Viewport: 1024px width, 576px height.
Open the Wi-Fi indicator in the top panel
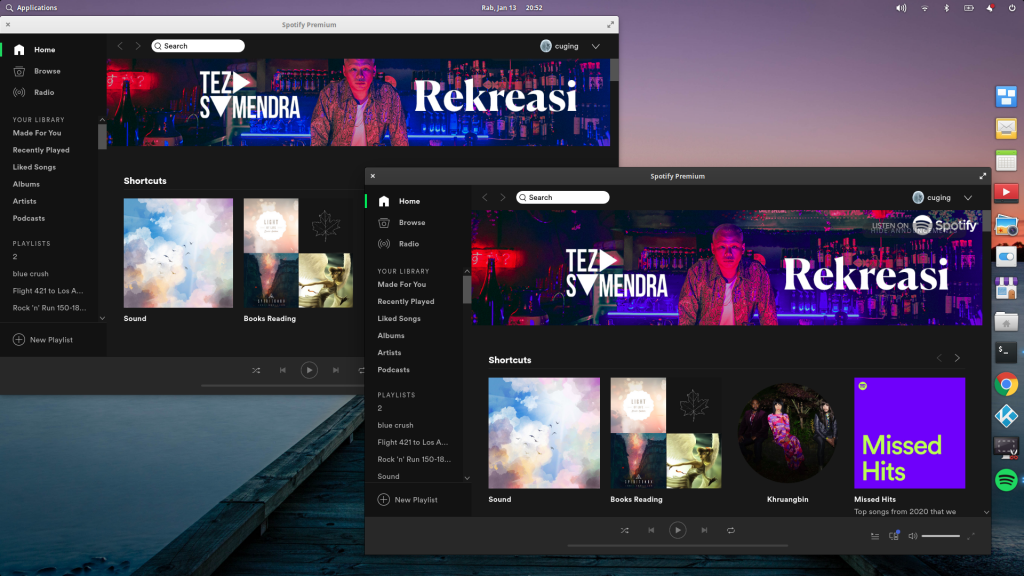[x=925, y=8]
